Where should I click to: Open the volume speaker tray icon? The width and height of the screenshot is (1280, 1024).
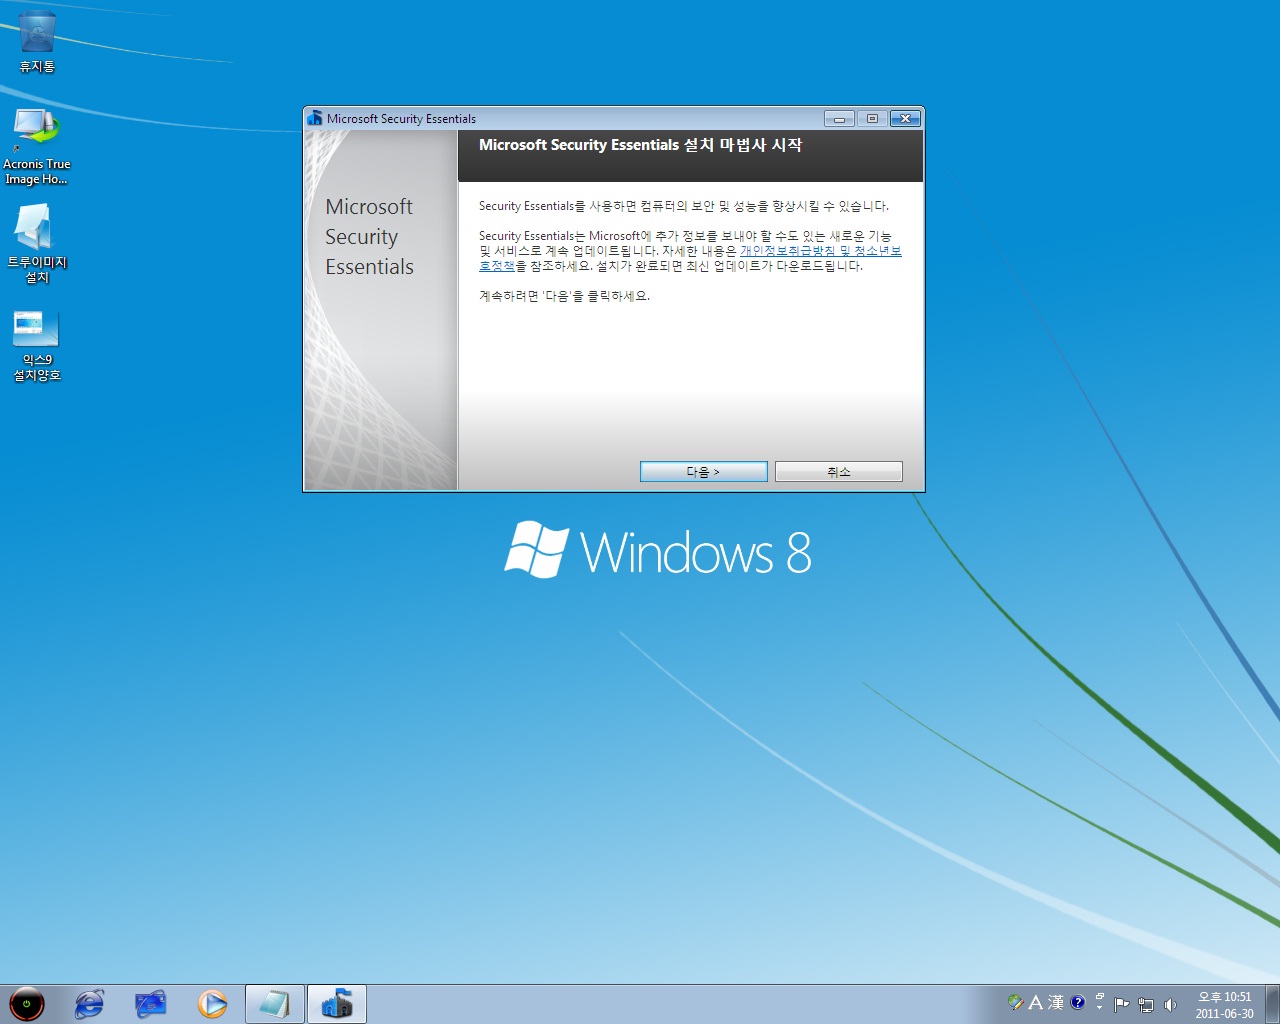click(x=1170, y=1004)
